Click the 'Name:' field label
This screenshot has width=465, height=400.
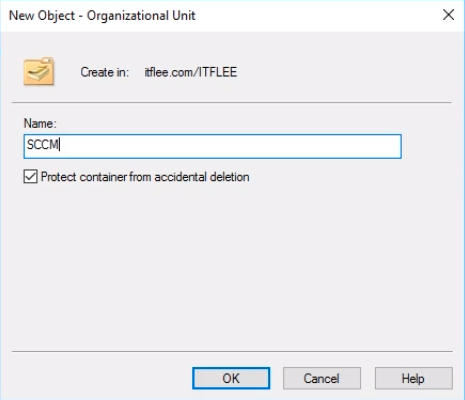[40, 124]
